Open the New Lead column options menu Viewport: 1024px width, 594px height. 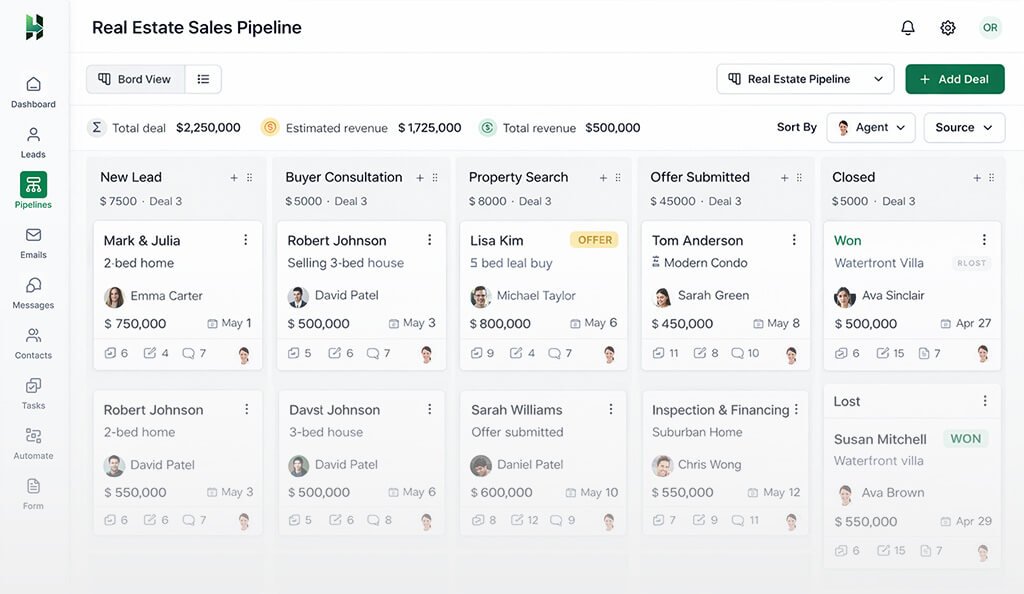(x=248, y=177)
